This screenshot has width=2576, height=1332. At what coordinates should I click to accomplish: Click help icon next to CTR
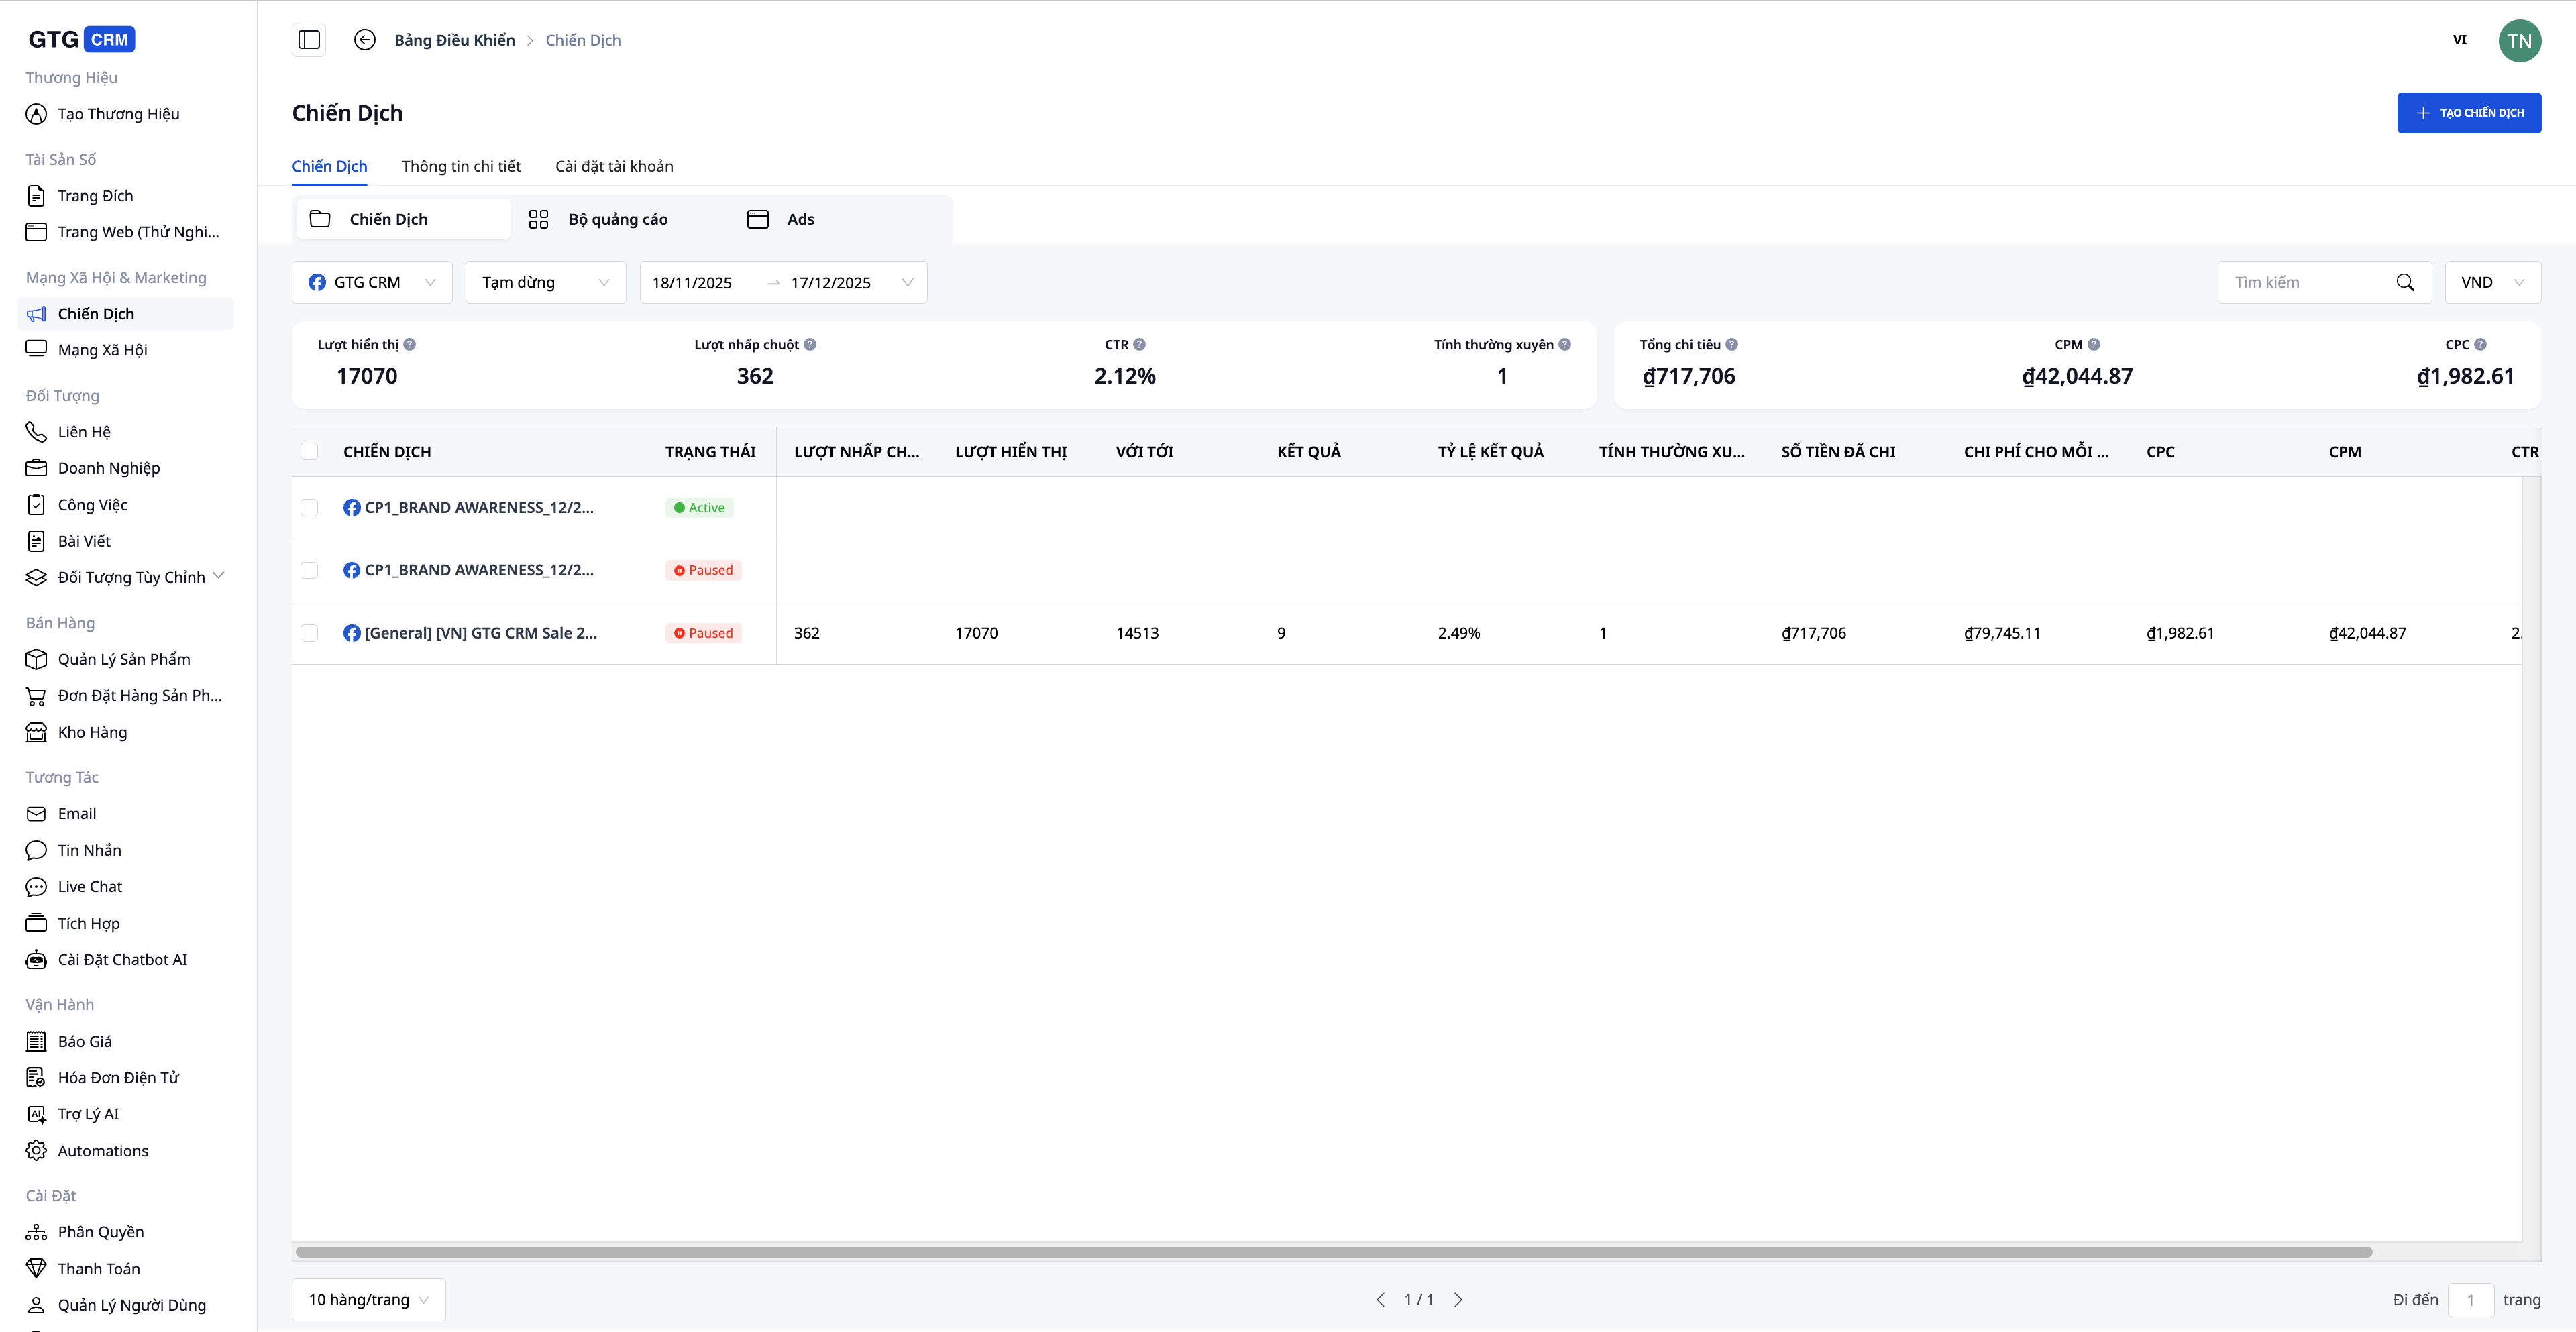coord(1139,345)
